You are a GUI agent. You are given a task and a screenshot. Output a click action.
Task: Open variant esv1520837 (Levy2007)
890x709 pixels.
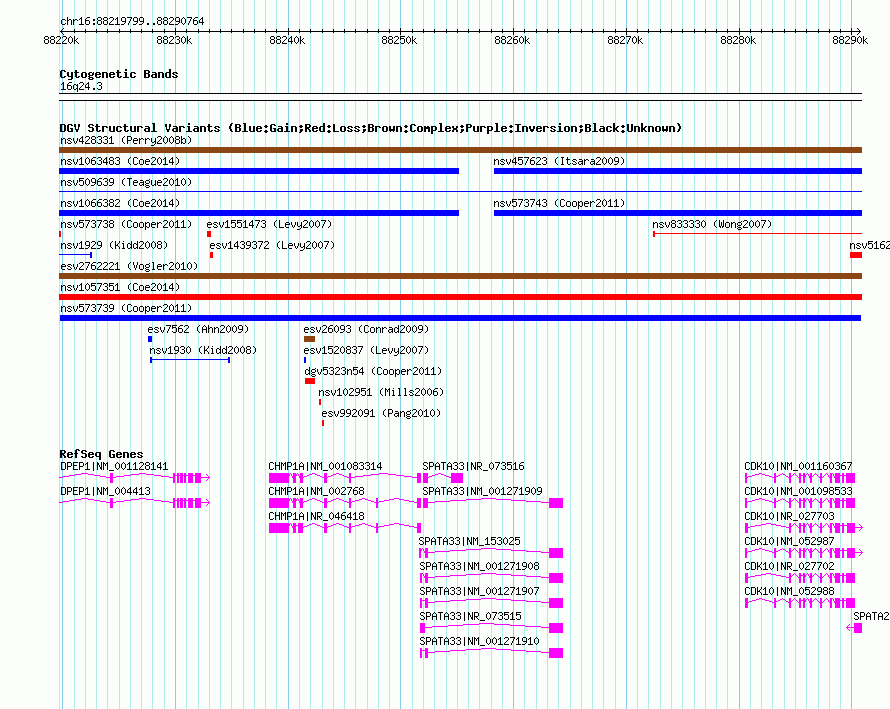point(366,350)
